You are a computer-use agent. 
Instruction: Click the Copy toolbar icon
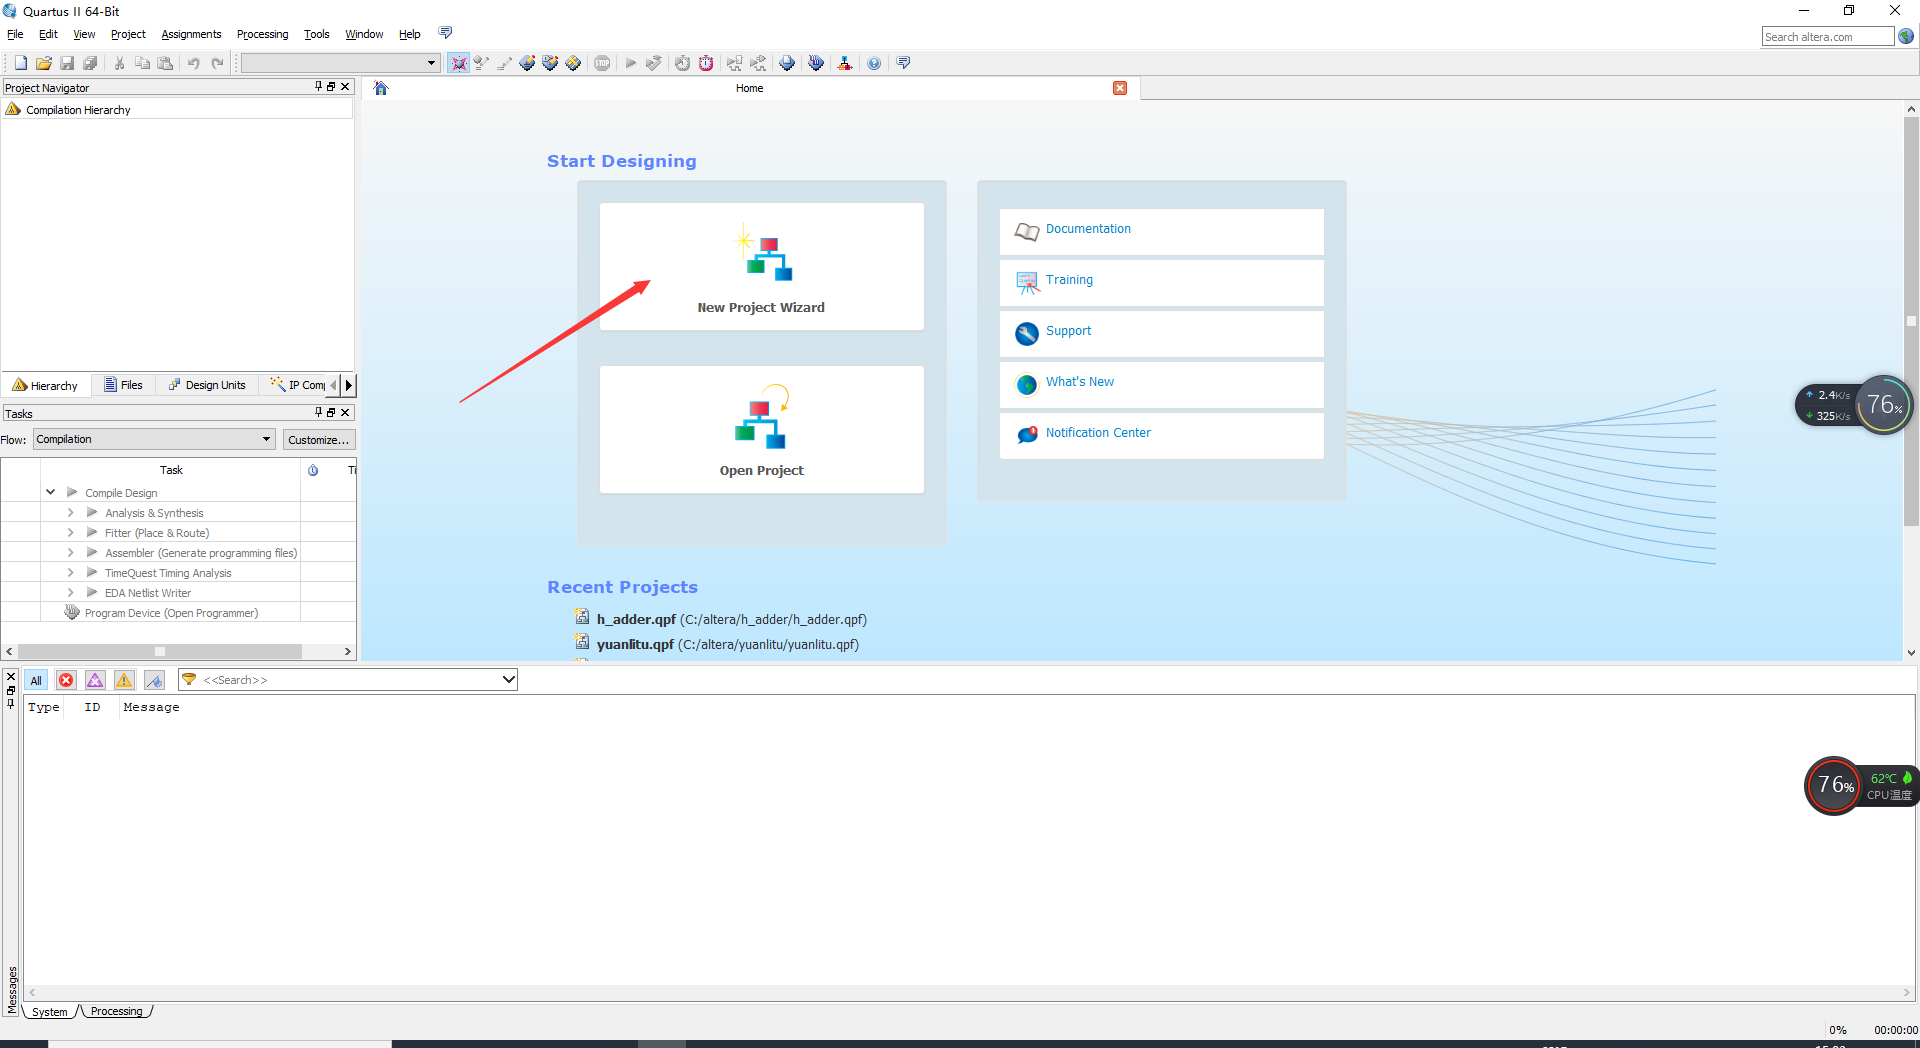[x=142, y=63]
